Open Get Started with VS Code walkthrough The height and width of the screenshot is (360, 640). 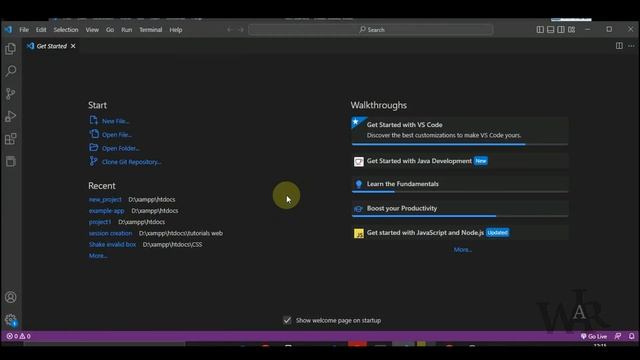point(460,131)
